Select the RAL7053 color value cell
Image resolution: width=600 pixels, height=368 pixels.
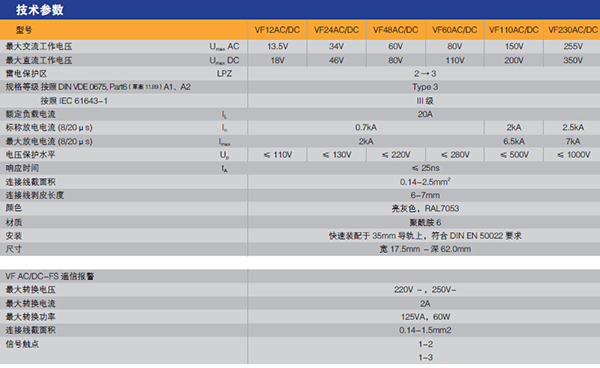click(x=424, y=208)
